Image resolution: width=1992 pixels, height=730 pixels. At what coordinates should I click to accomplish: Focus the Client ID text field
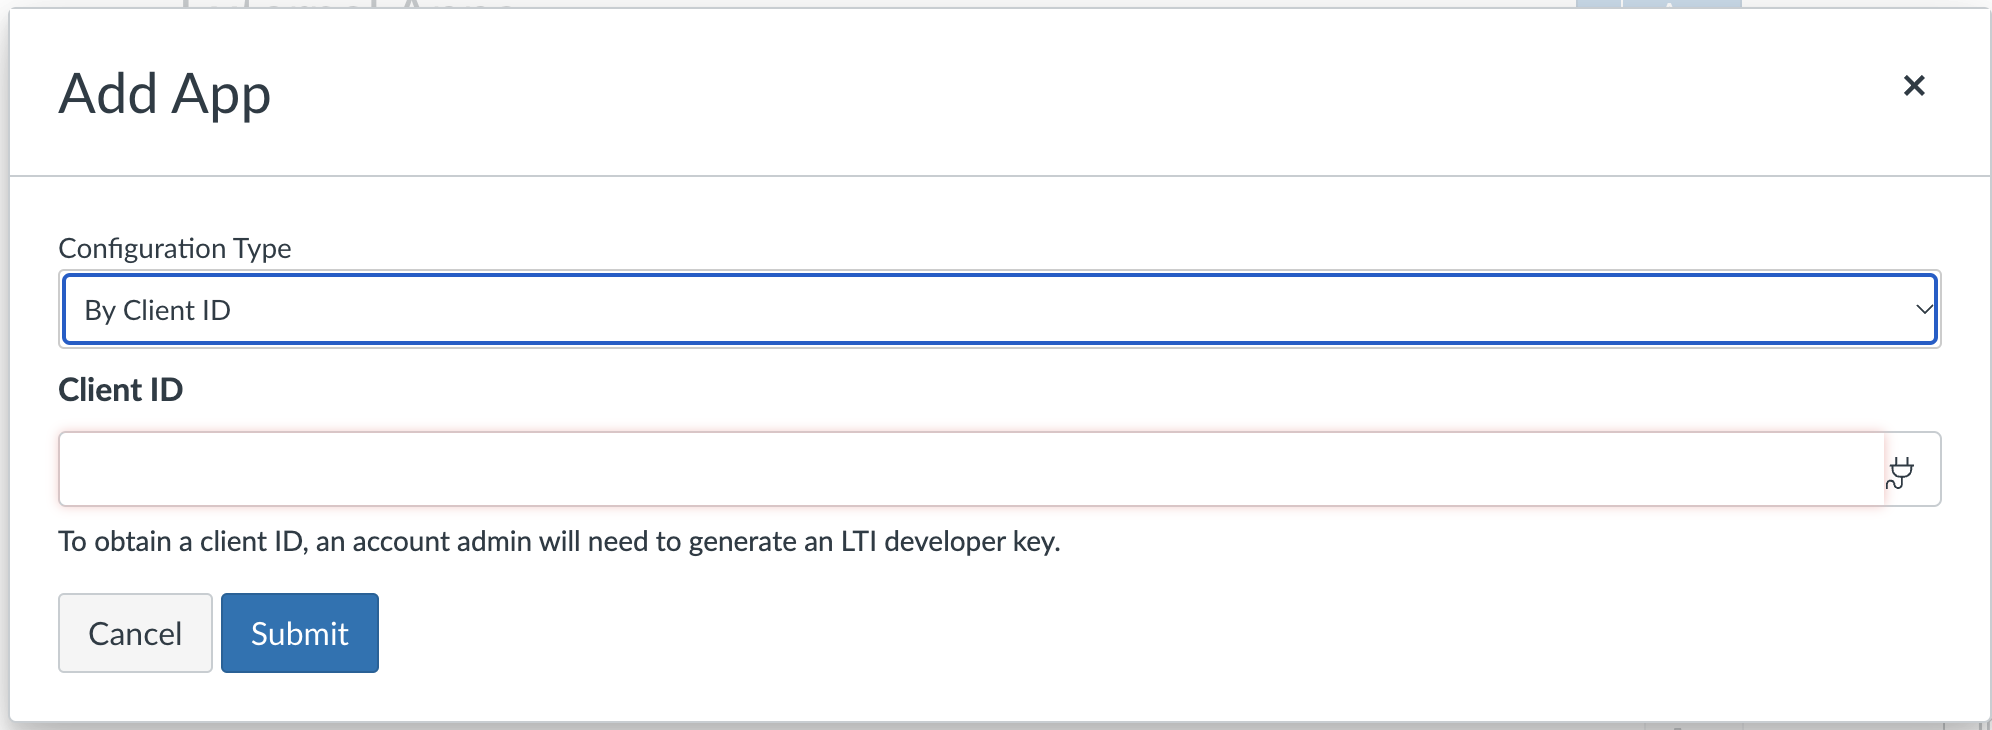(x=970, y=469)
